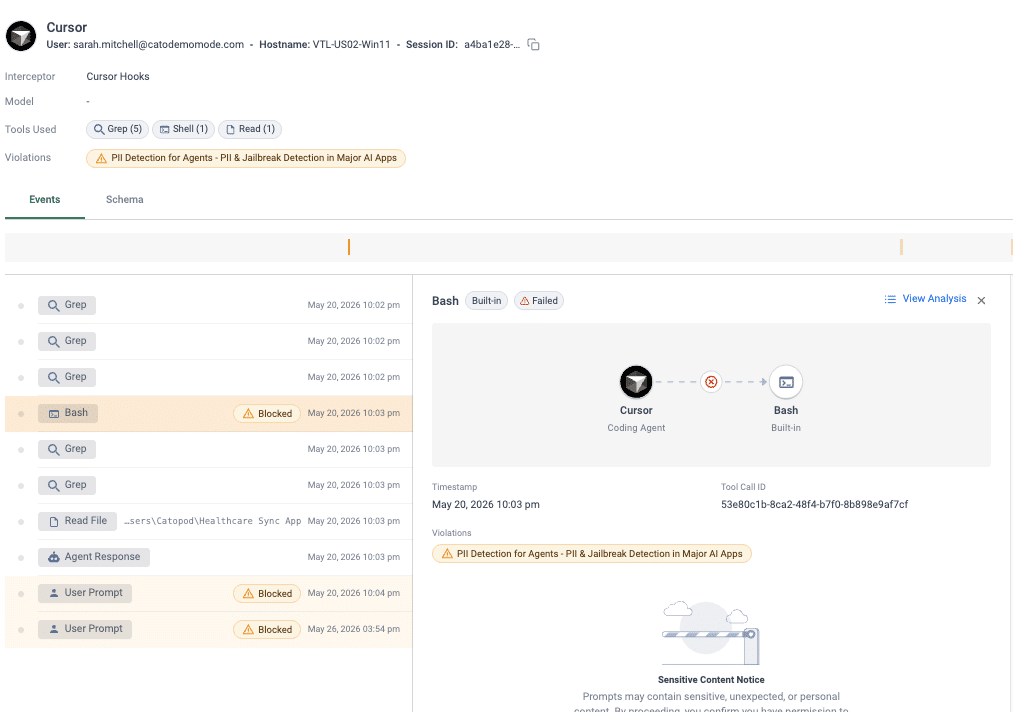Click the list icon beside View Analysis
This screenshot has width=1013, height=712.
click(x=890, y=299)
